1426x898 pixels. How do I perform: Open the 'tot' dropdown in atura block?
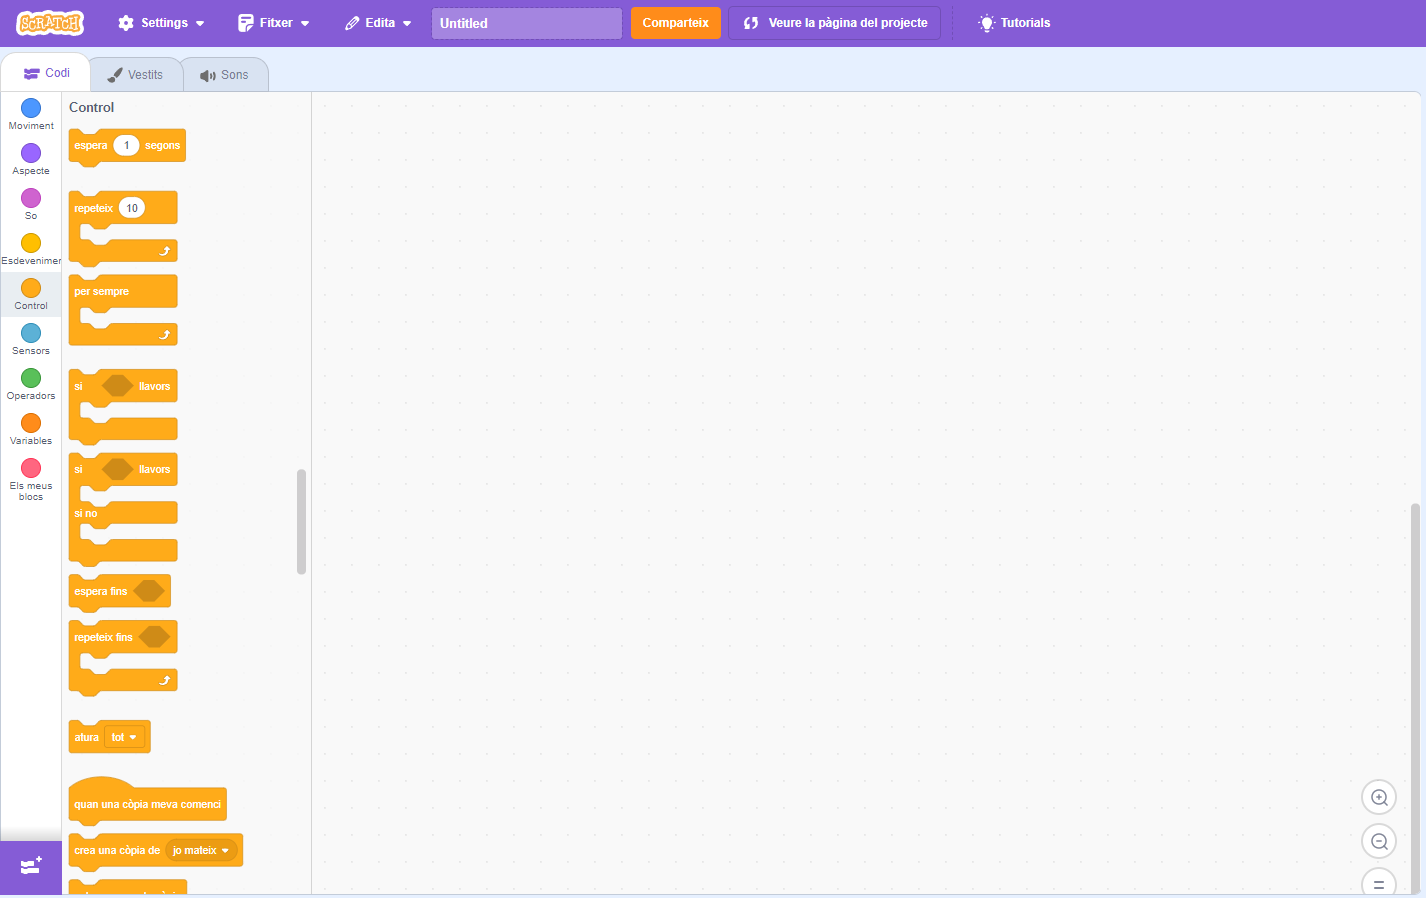coord(125,738)
